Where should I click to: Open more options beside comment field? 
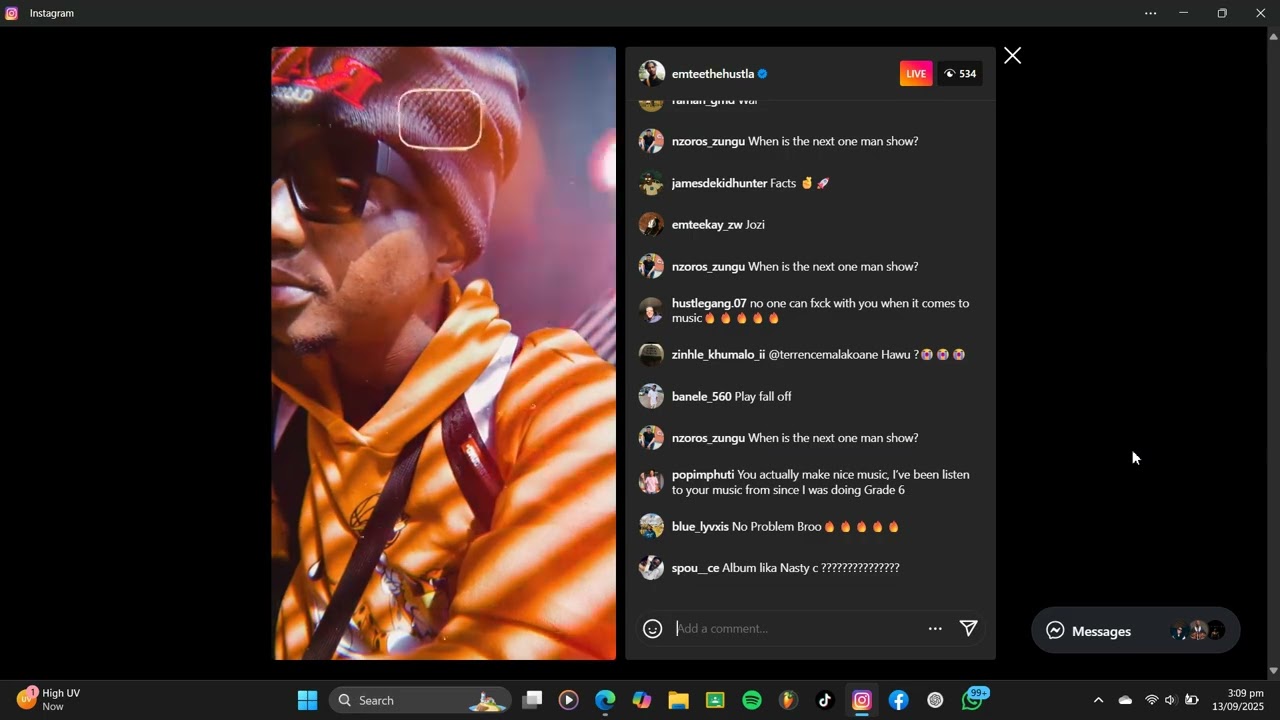point(935,629)
